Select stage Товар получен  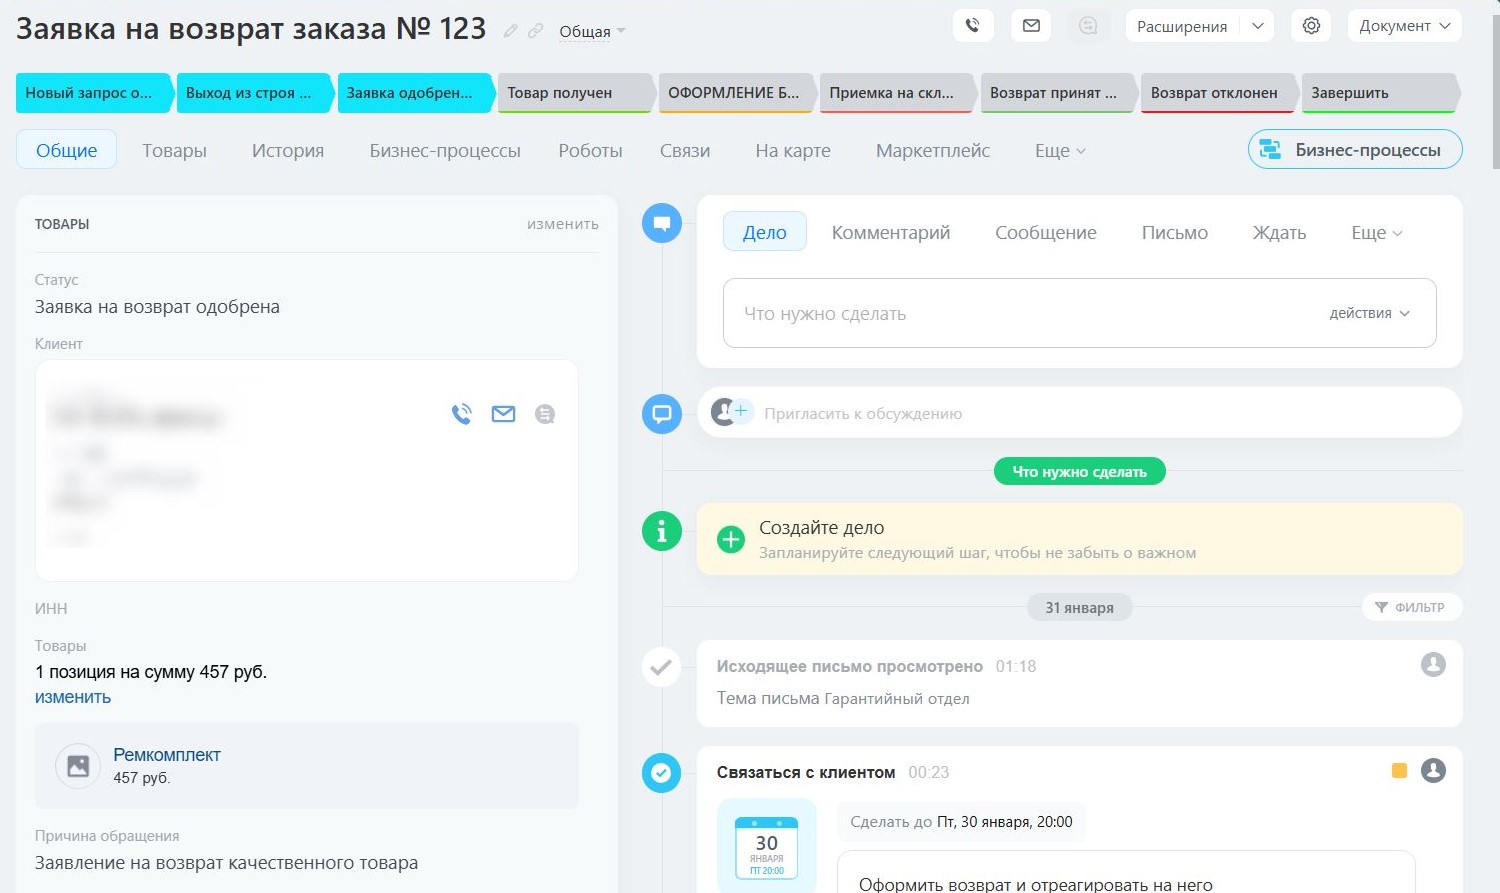575,93
